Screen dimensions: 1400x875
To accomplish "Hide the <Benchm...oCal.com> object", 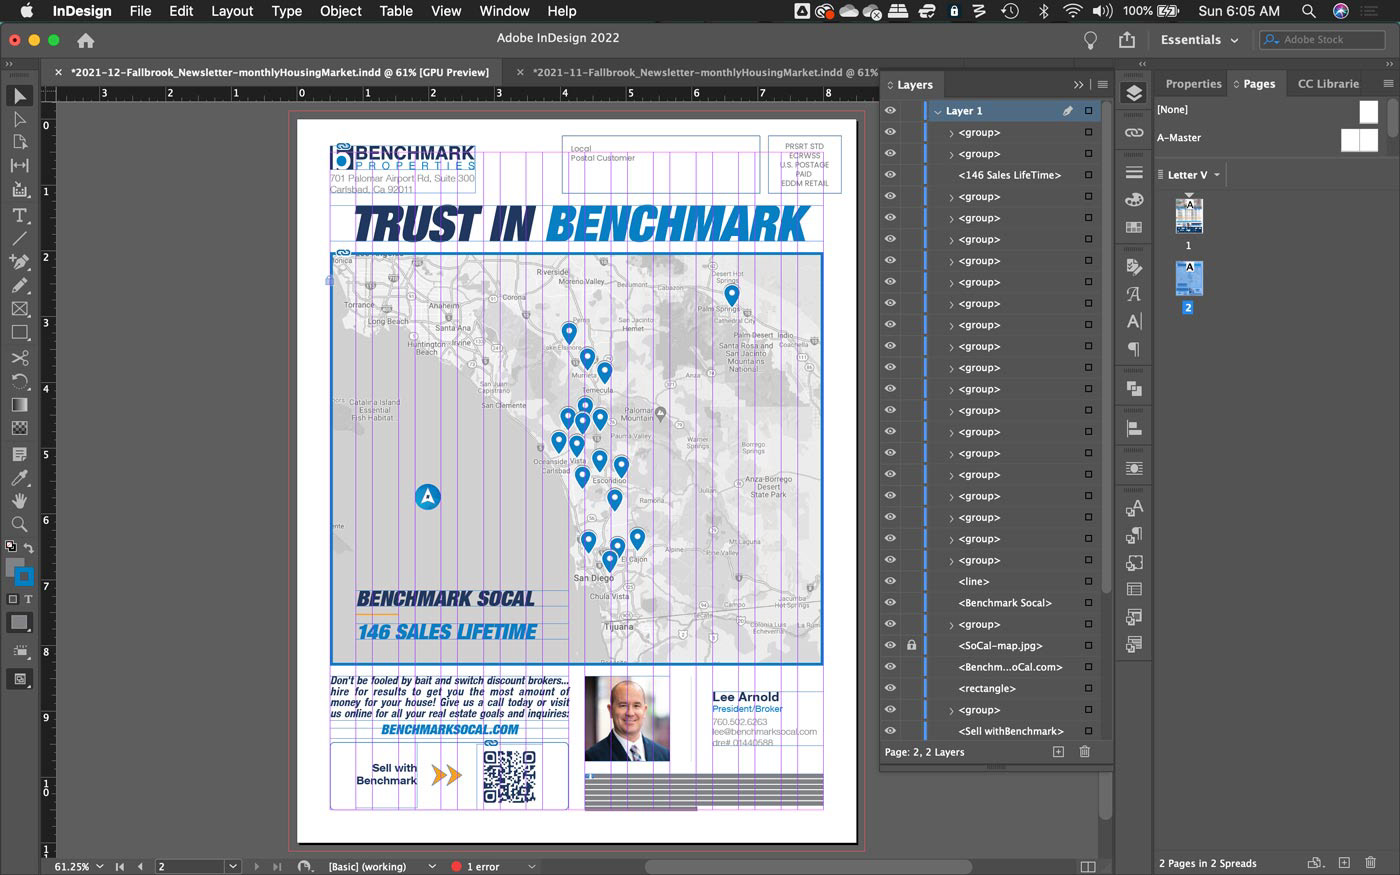I will [890, 667].
